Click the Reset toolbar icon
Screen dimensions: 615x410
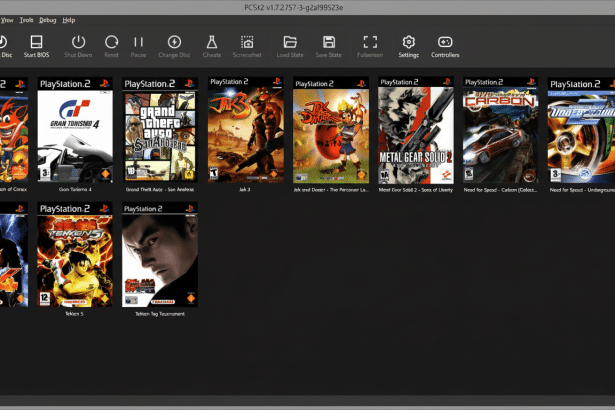[x=111, y=42]
